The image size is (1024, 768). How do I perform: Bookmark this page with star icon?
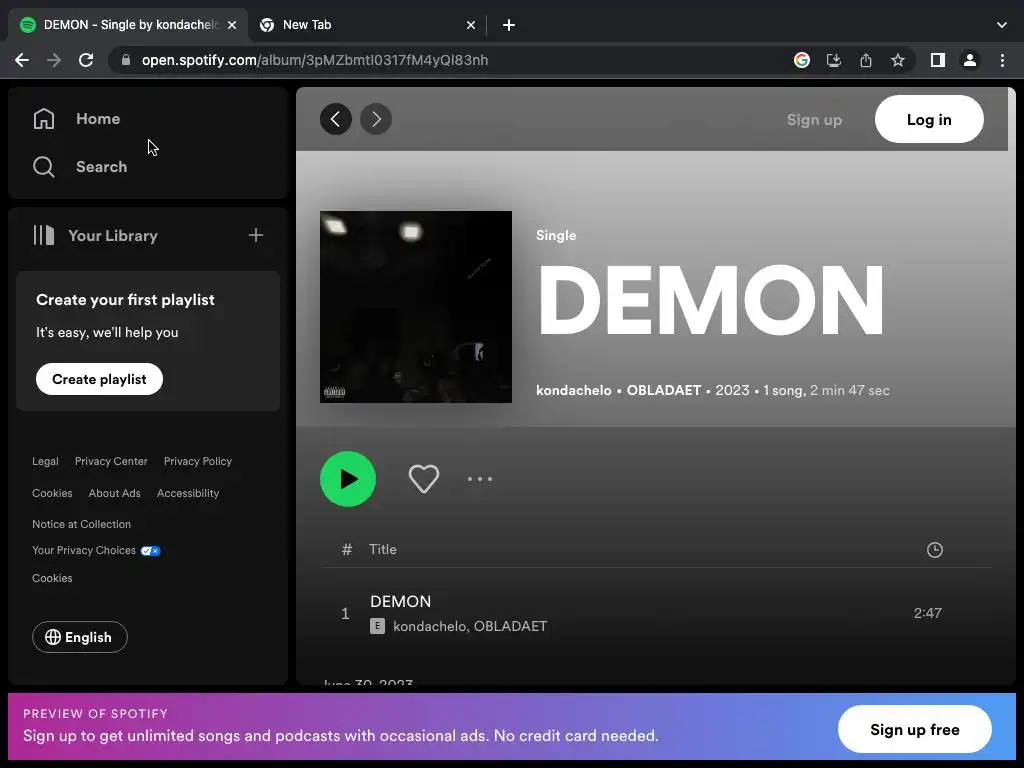(x=898, y=60)
